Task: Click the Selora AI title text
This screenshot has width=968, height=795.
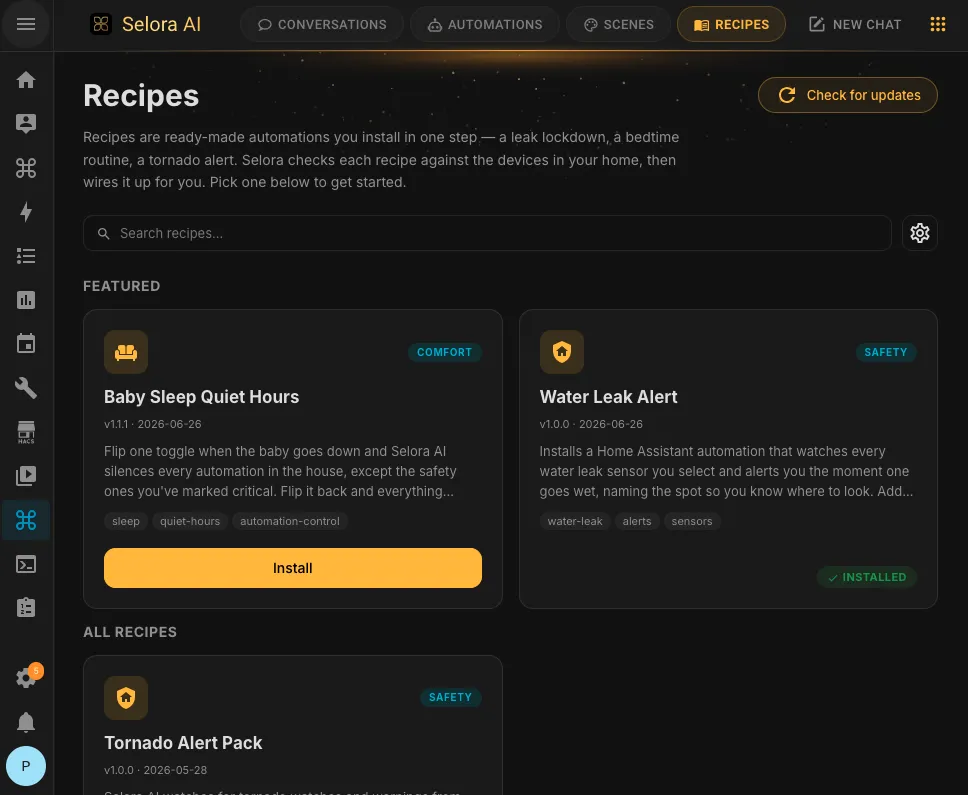Action: tap(161, 24)
